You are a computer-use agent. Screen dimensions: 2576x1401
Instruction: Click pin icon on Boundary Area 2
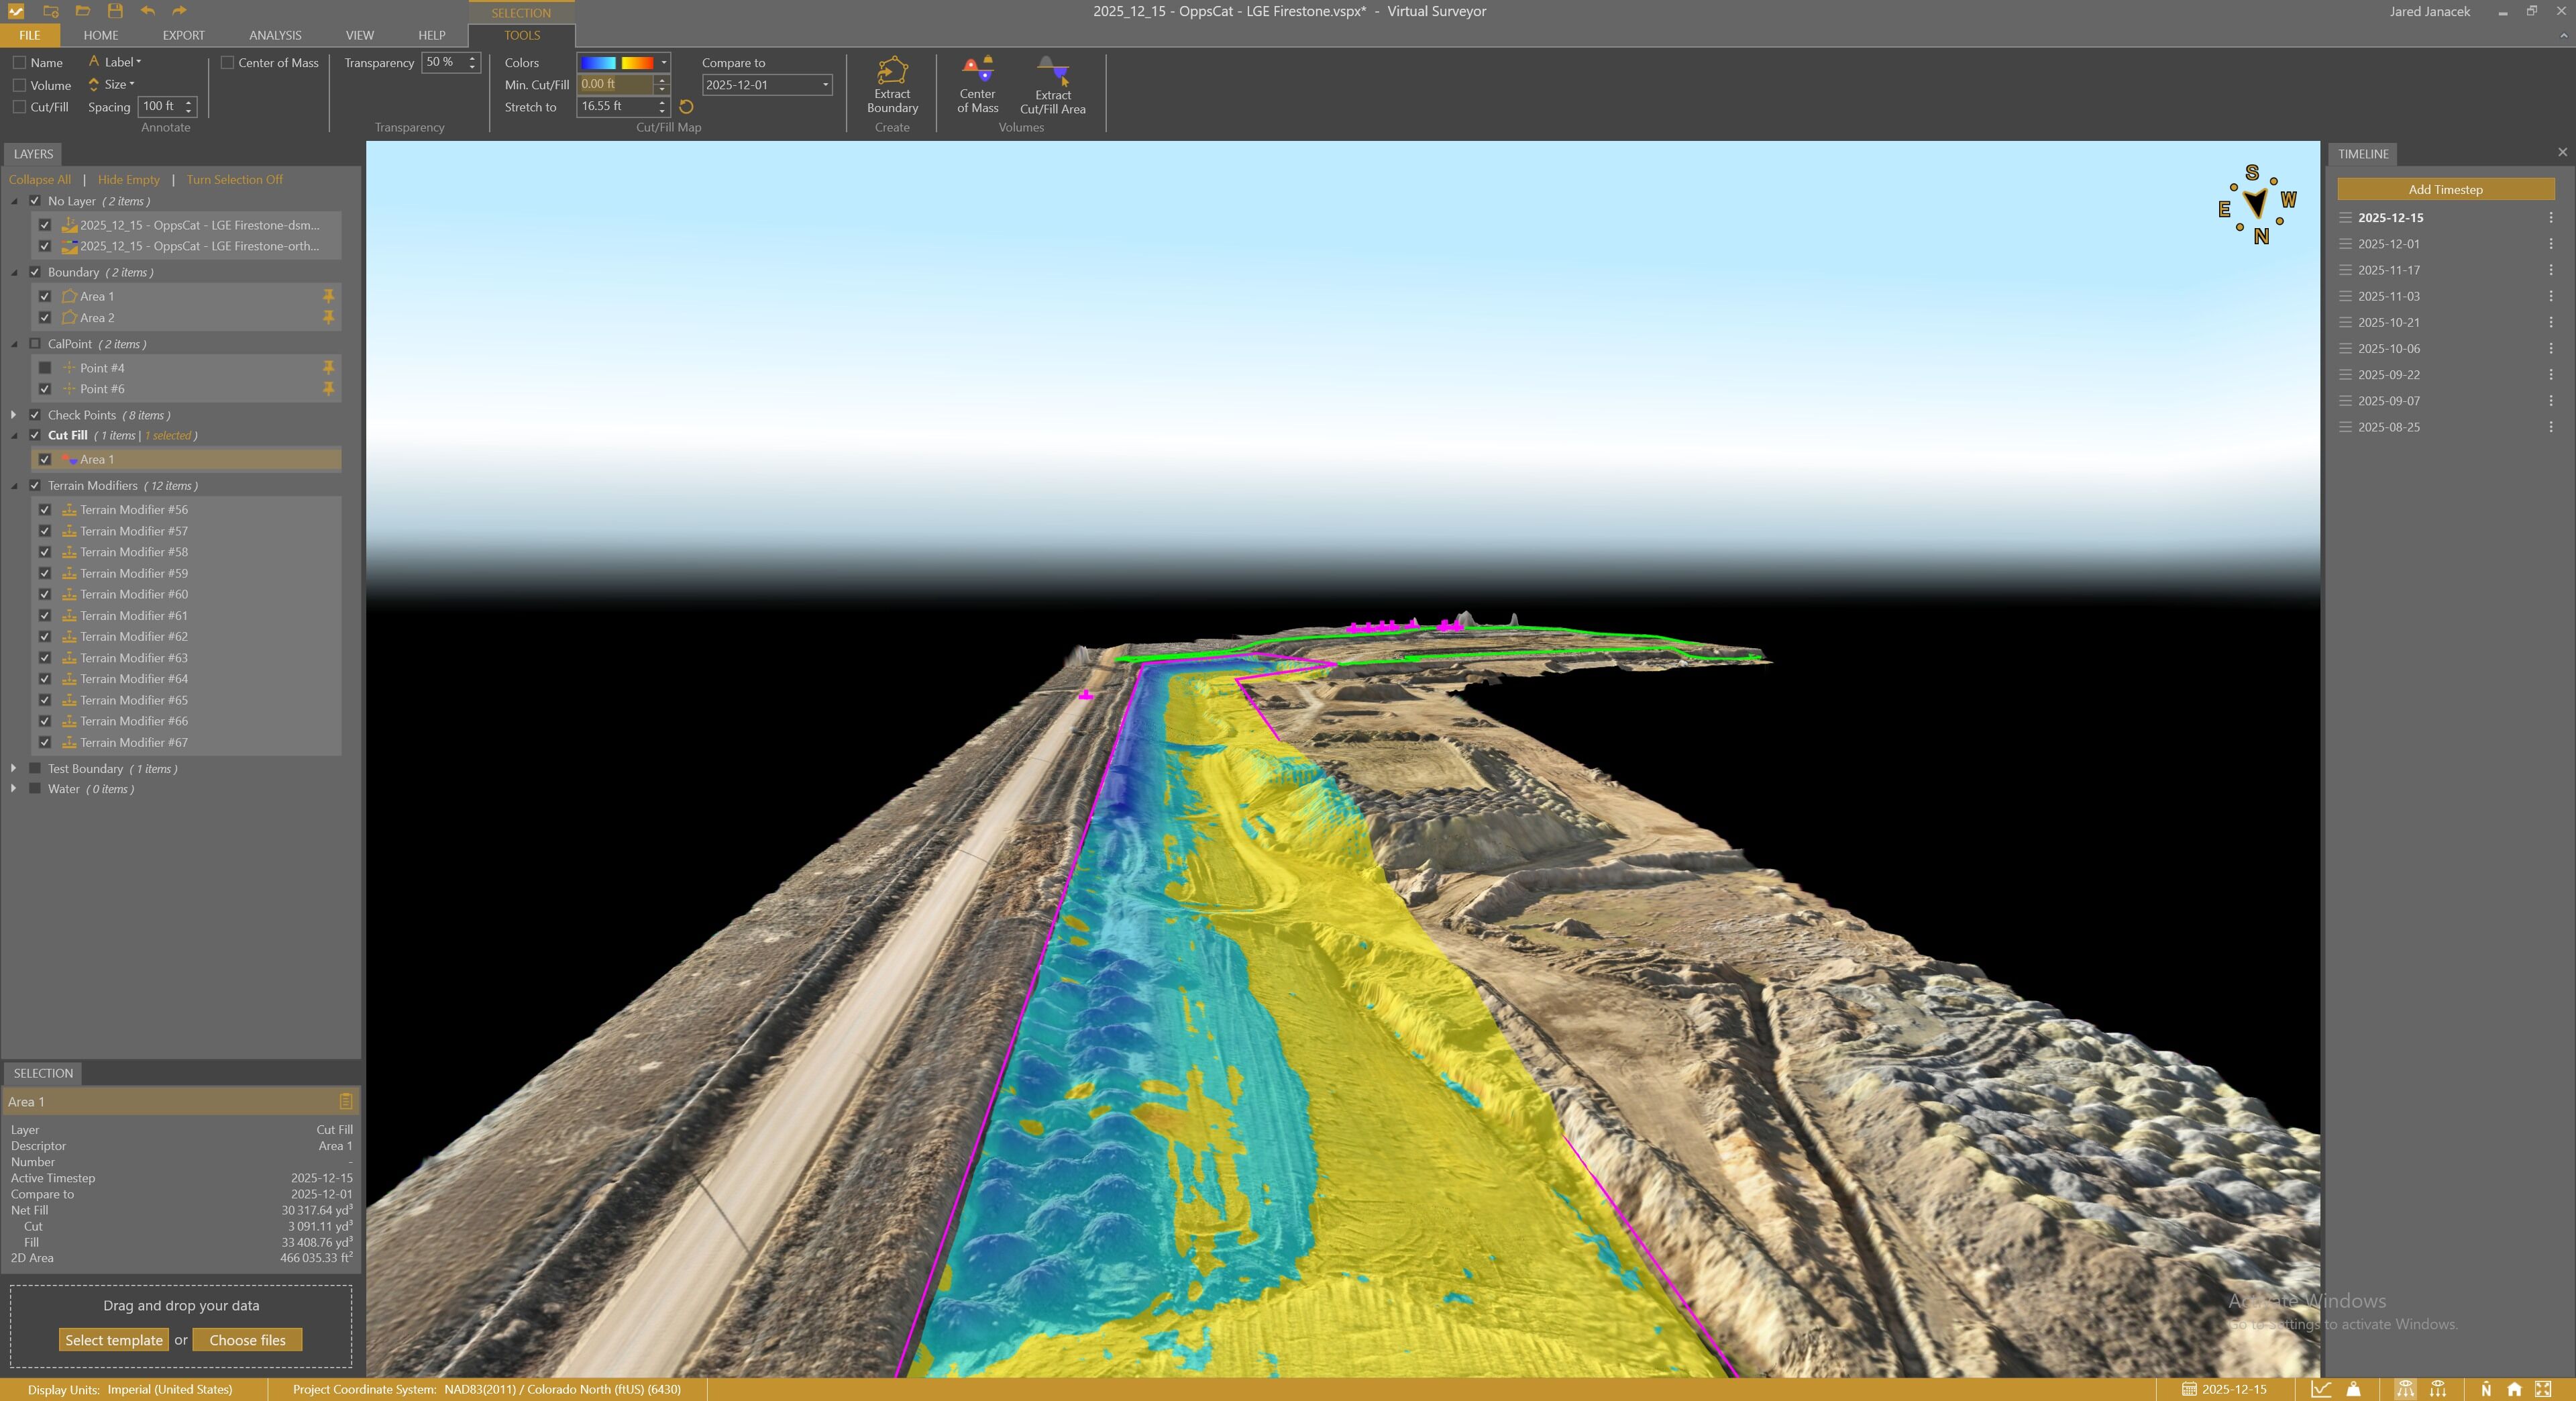328,317
